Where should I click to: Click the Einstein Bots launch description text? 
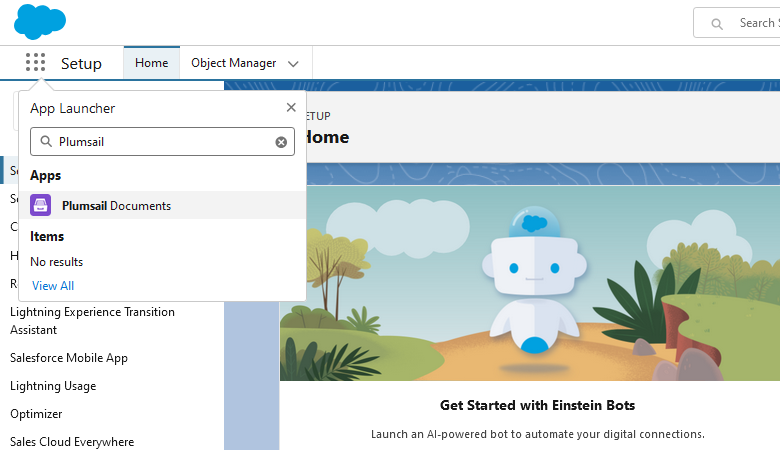538,434
